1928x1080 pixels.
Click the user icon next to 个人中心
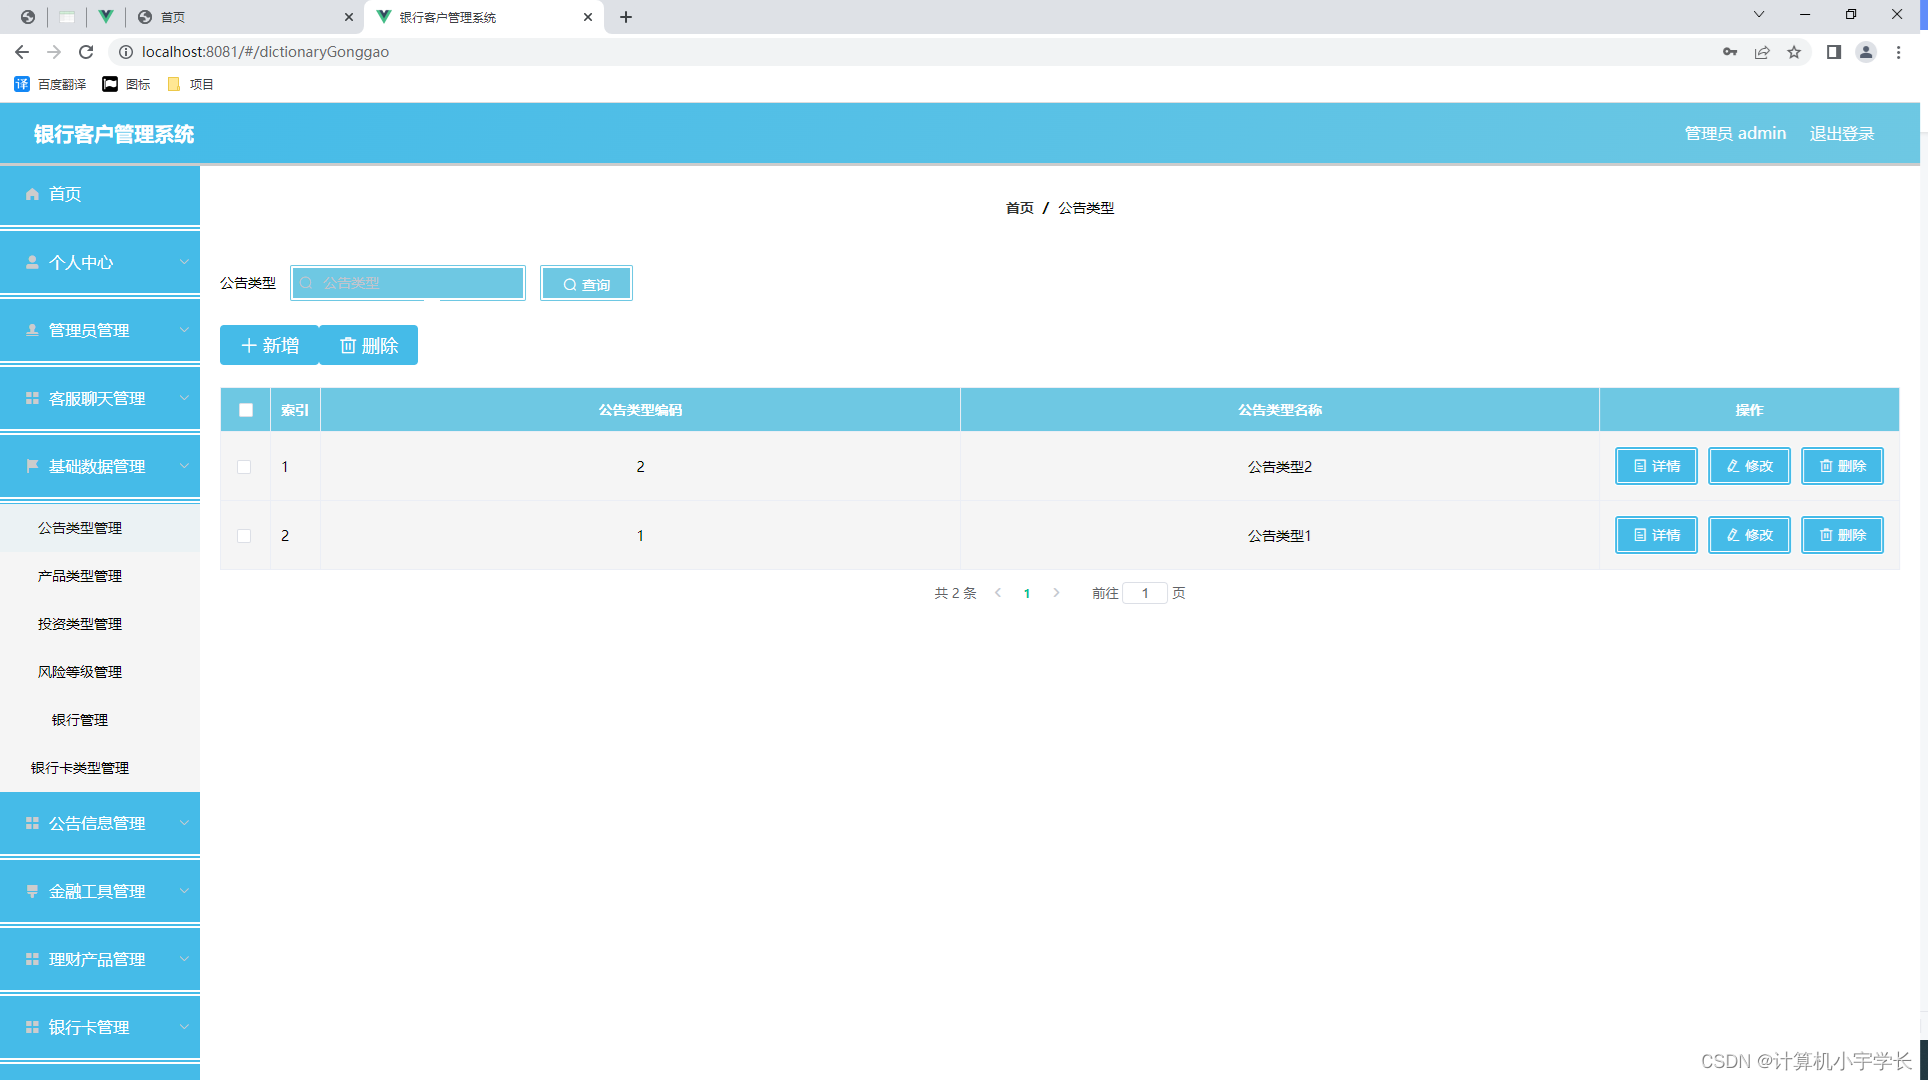pos(32,262)
